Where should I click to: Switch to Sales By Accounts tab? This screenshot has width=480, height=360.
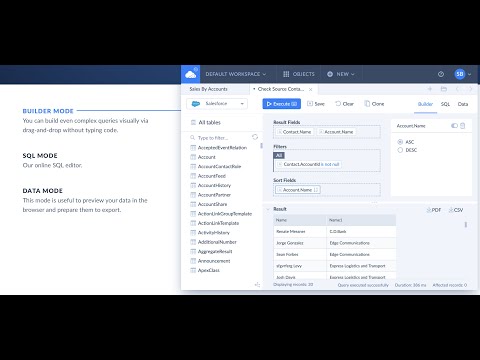[209, 89]
